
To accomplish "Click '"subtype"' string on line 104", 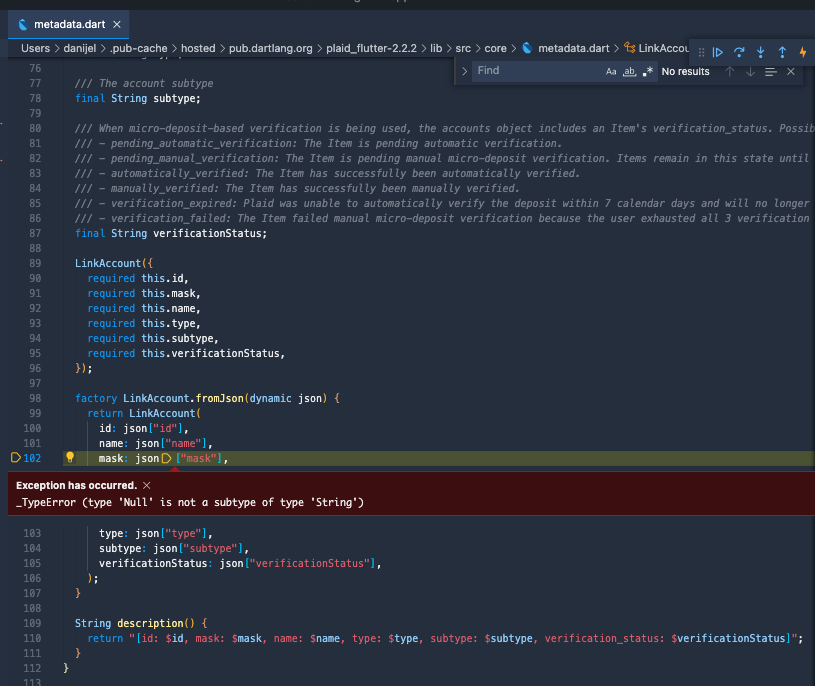I will [x=211, y=548].
